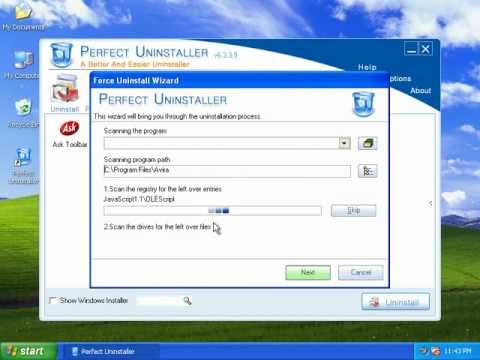
Task: Click the small arrow on right panel edge
Action: coord(430,203)
